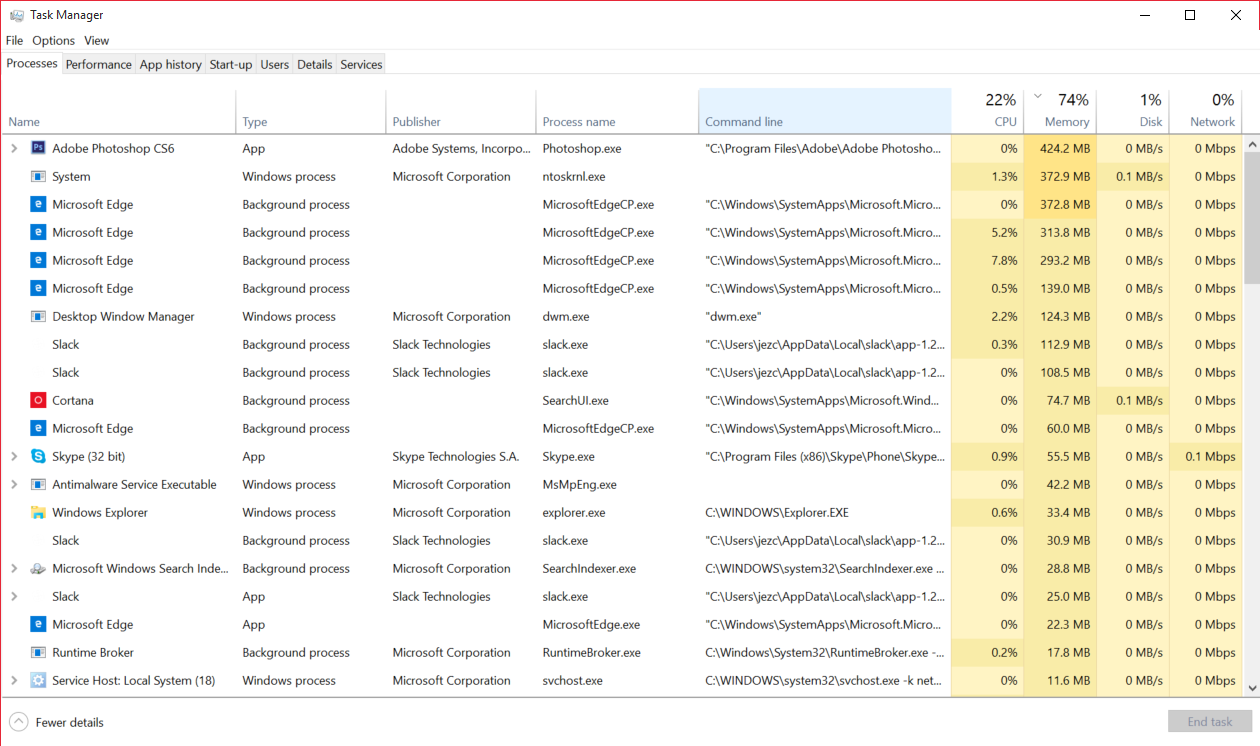The height and width of the screenshot is (746, 1260).
Task: Click the End task button
Action: 1209,722
